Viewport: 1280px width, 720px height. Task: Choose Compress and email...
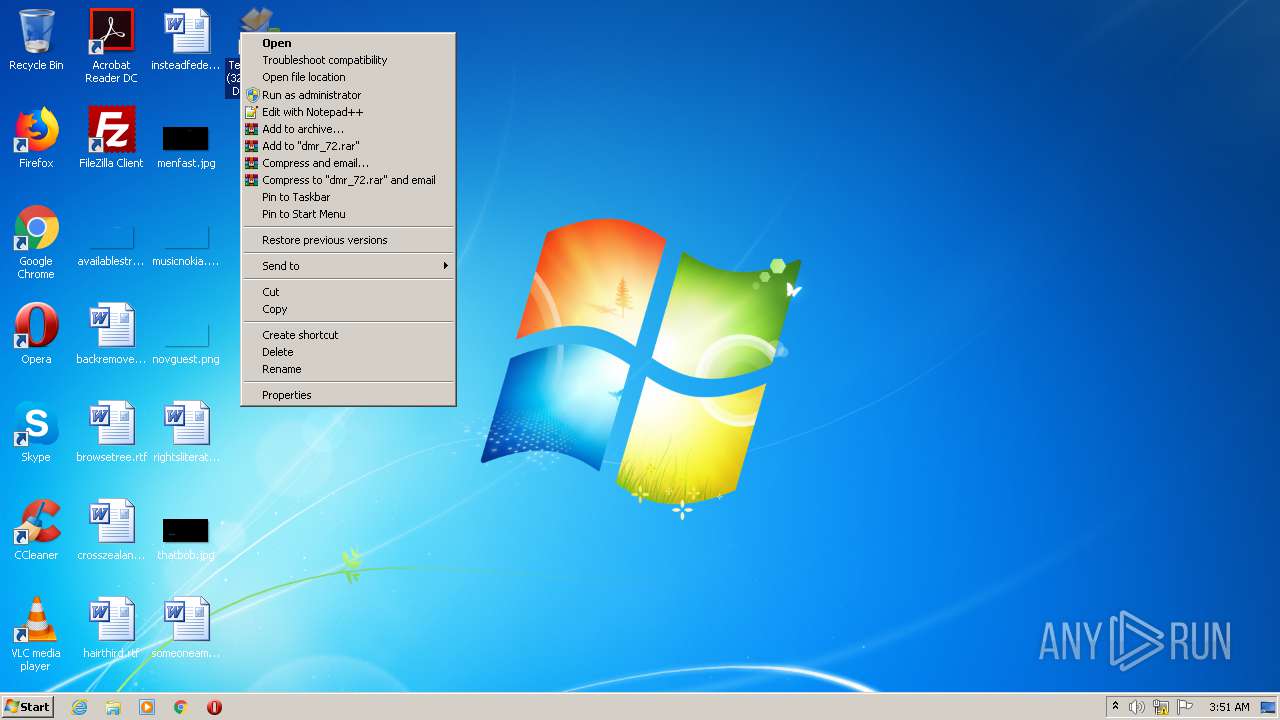(349, 163)
